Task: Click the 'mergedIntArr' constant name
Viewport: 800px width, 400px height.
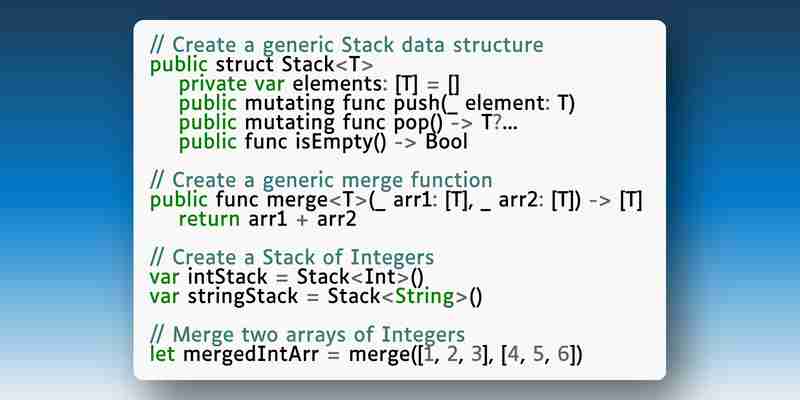Action: pyautogui.click(x=251, y=354)
